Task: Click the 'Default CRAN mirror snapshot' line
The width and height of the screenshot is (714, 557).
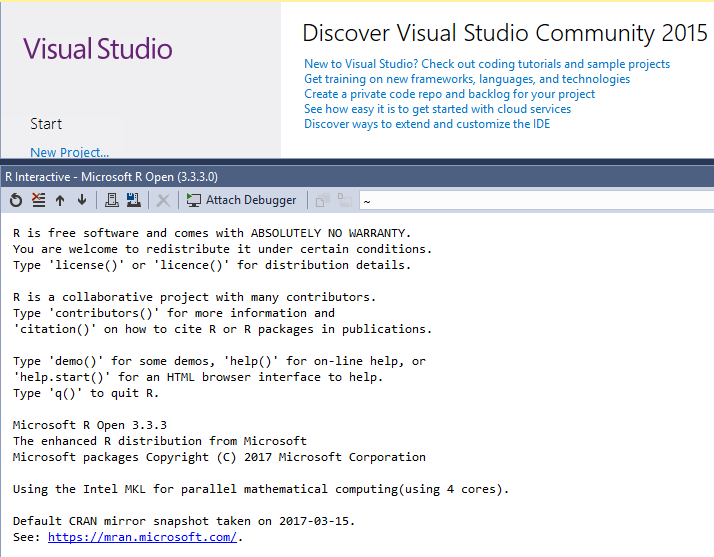Action: [184, 521]
